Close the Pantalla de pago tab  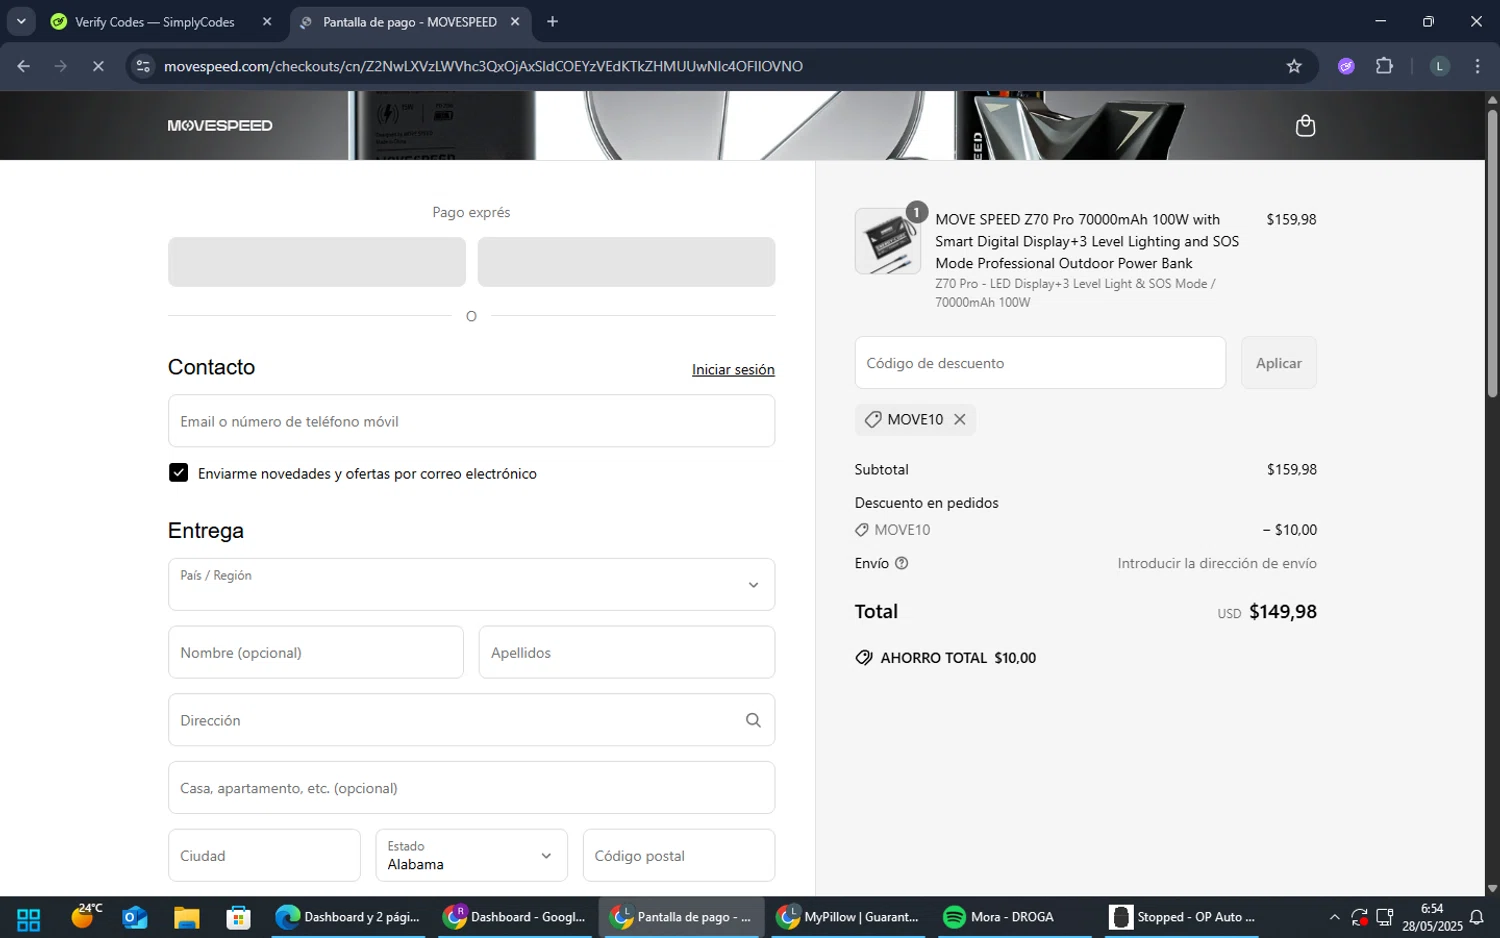(515, 22)
